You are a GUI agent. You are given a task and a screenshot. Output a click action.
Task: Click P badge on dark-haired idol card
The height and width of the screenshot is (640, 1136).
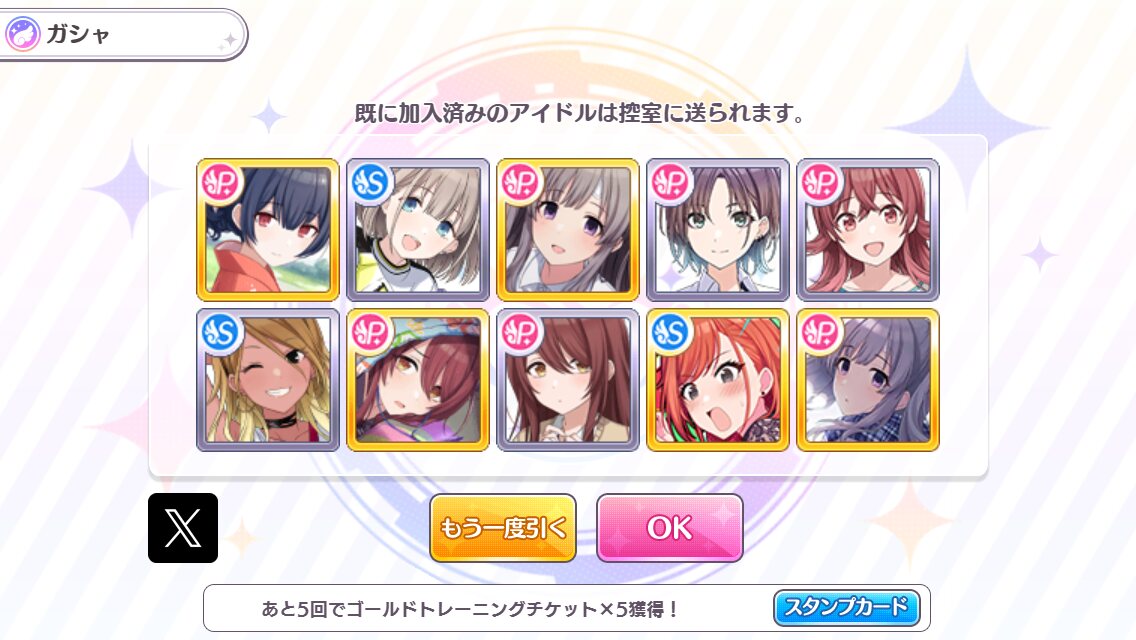coord(221,183)
